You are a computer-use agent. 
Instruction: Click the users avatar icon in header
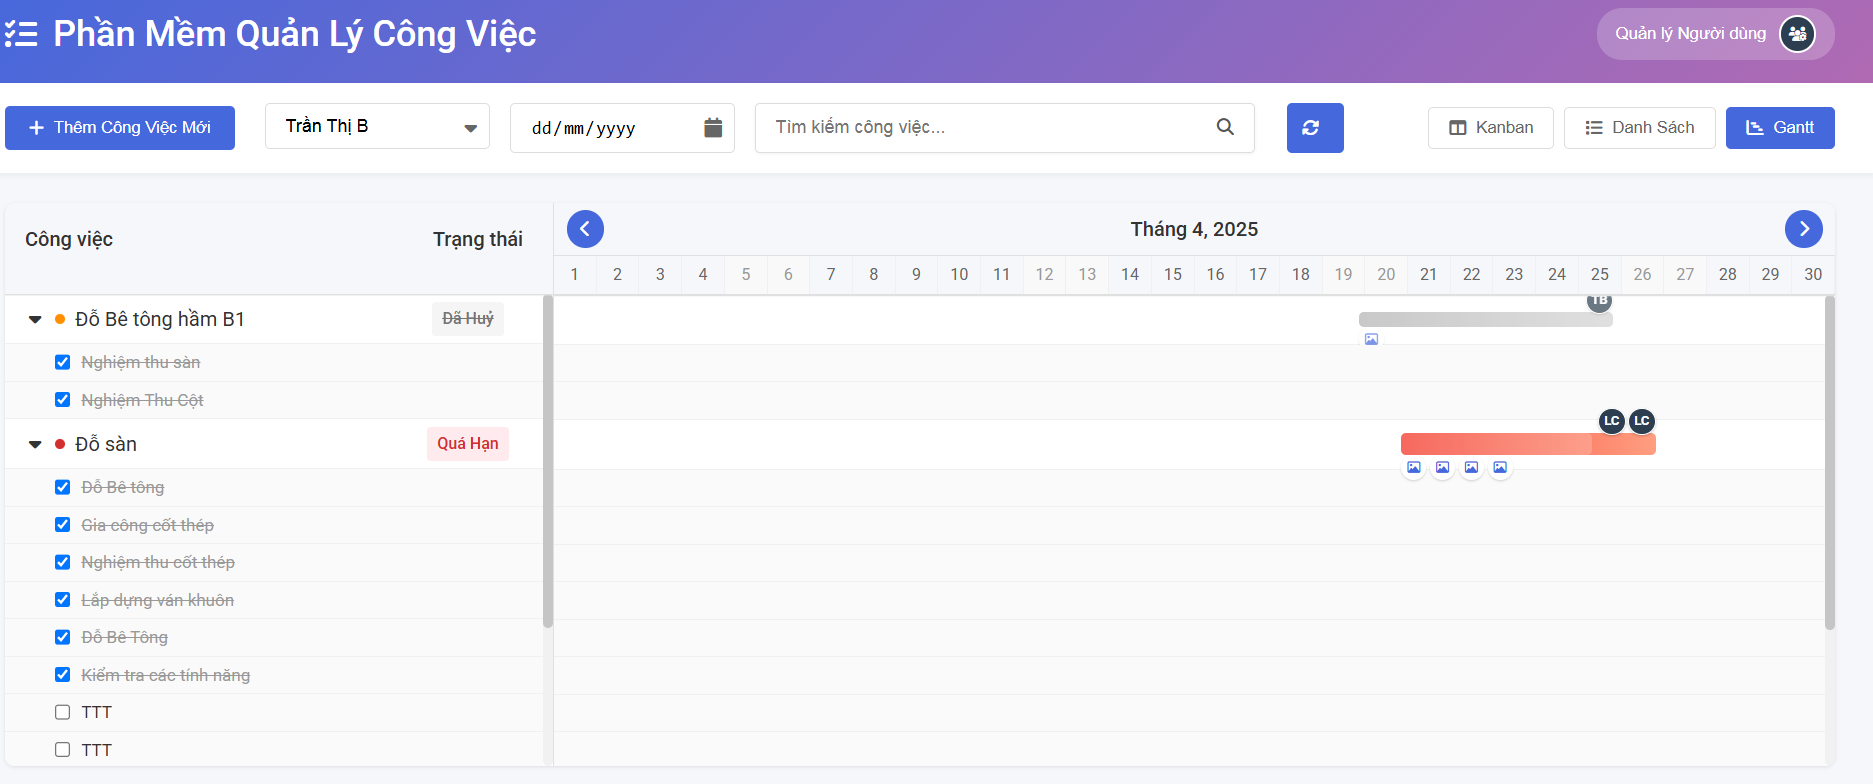[x=1797, y=34]
